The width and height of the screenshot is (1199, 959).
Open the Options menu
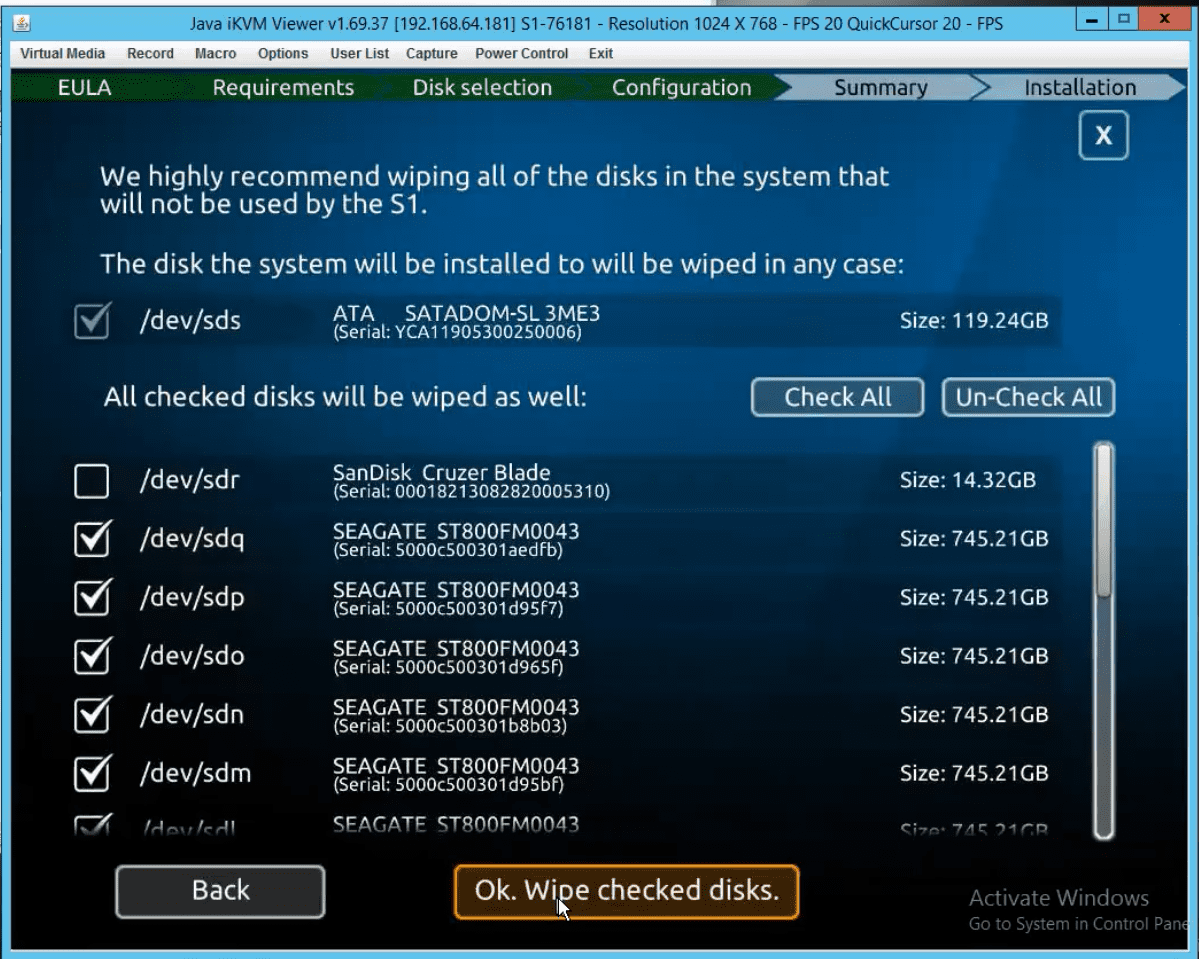[283, 54]
